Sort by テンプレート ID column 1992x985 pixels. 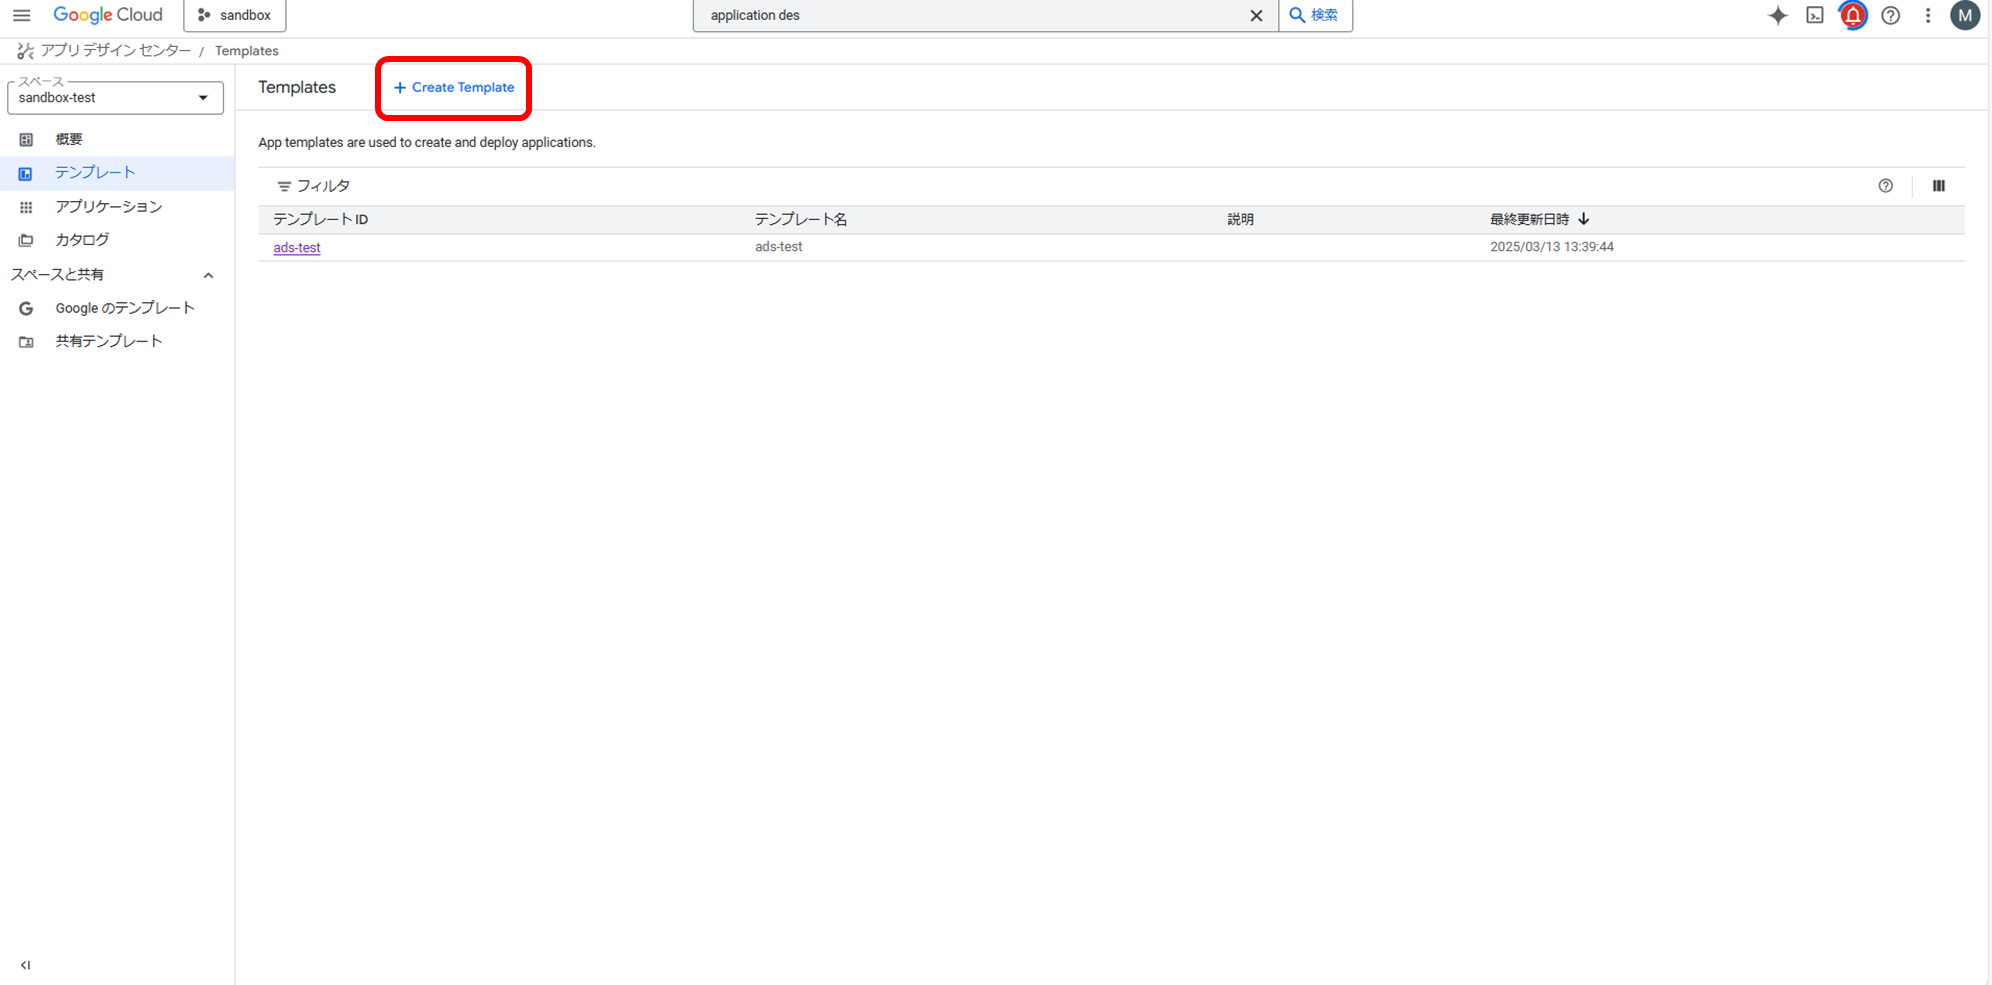[x=321, y=220]
